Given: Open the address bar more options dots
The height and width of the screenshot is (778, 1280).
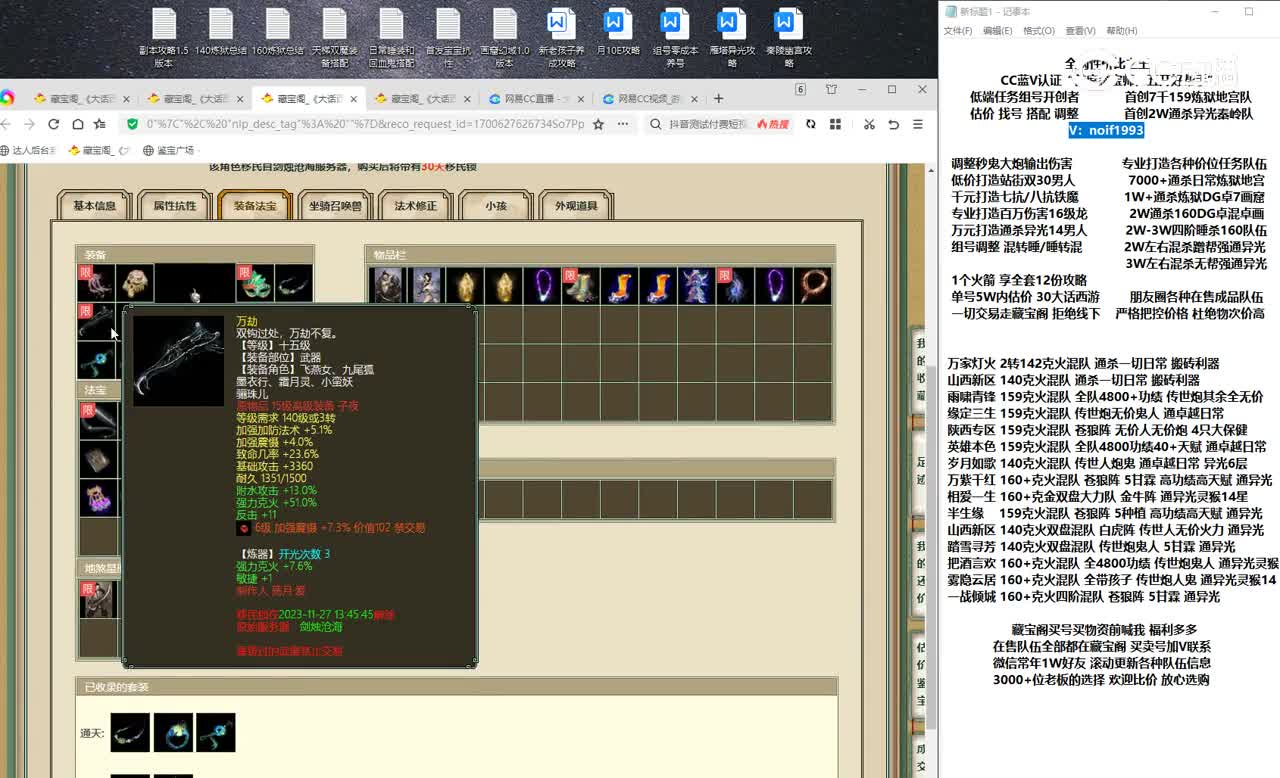Looking at the screenshot, I should [623, 124].
